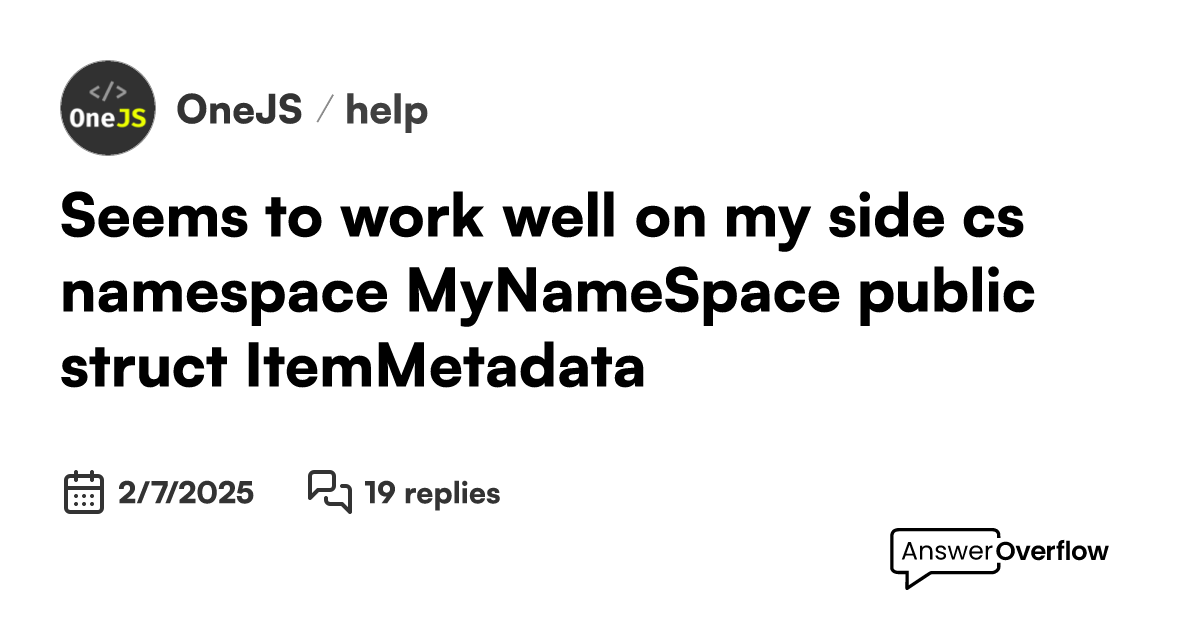Click the 19 replies count

click(x=432, y=493)
